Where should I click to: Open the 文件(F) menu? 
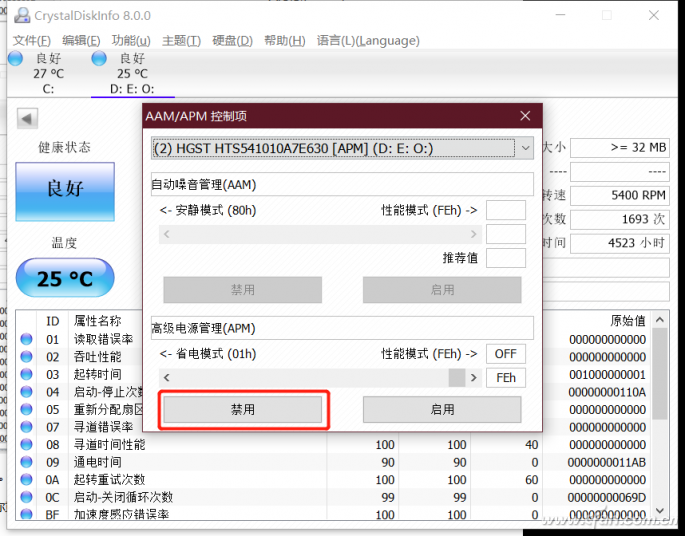32,41
